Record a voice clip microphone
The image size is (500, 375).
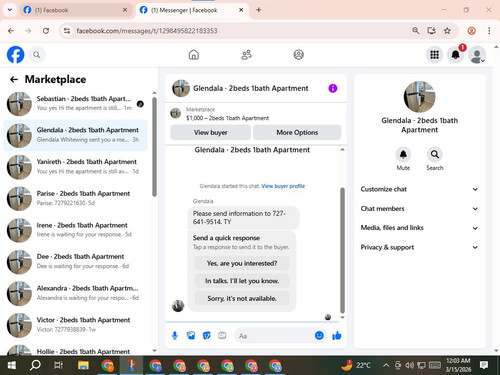[x=175, y=336]
